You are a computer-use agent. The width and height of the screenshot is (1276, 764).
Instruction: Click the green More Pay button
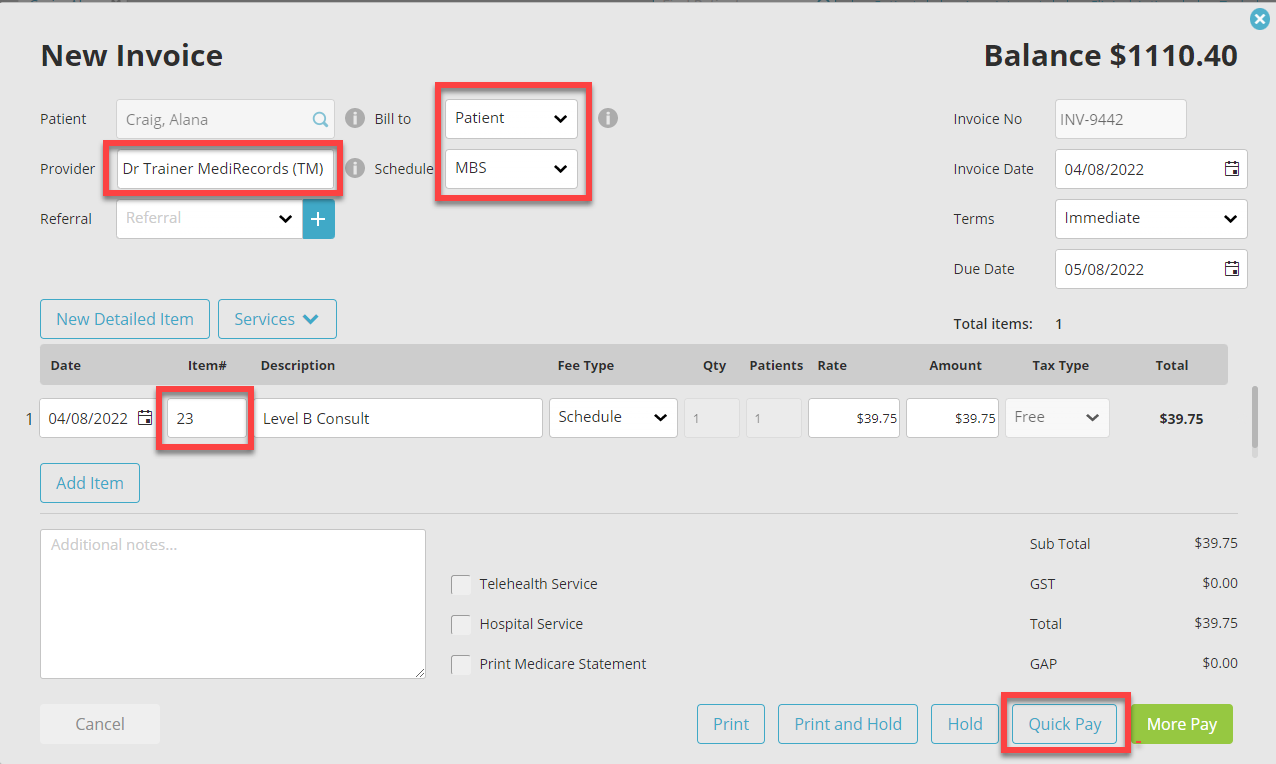(x=1182, y=724)
